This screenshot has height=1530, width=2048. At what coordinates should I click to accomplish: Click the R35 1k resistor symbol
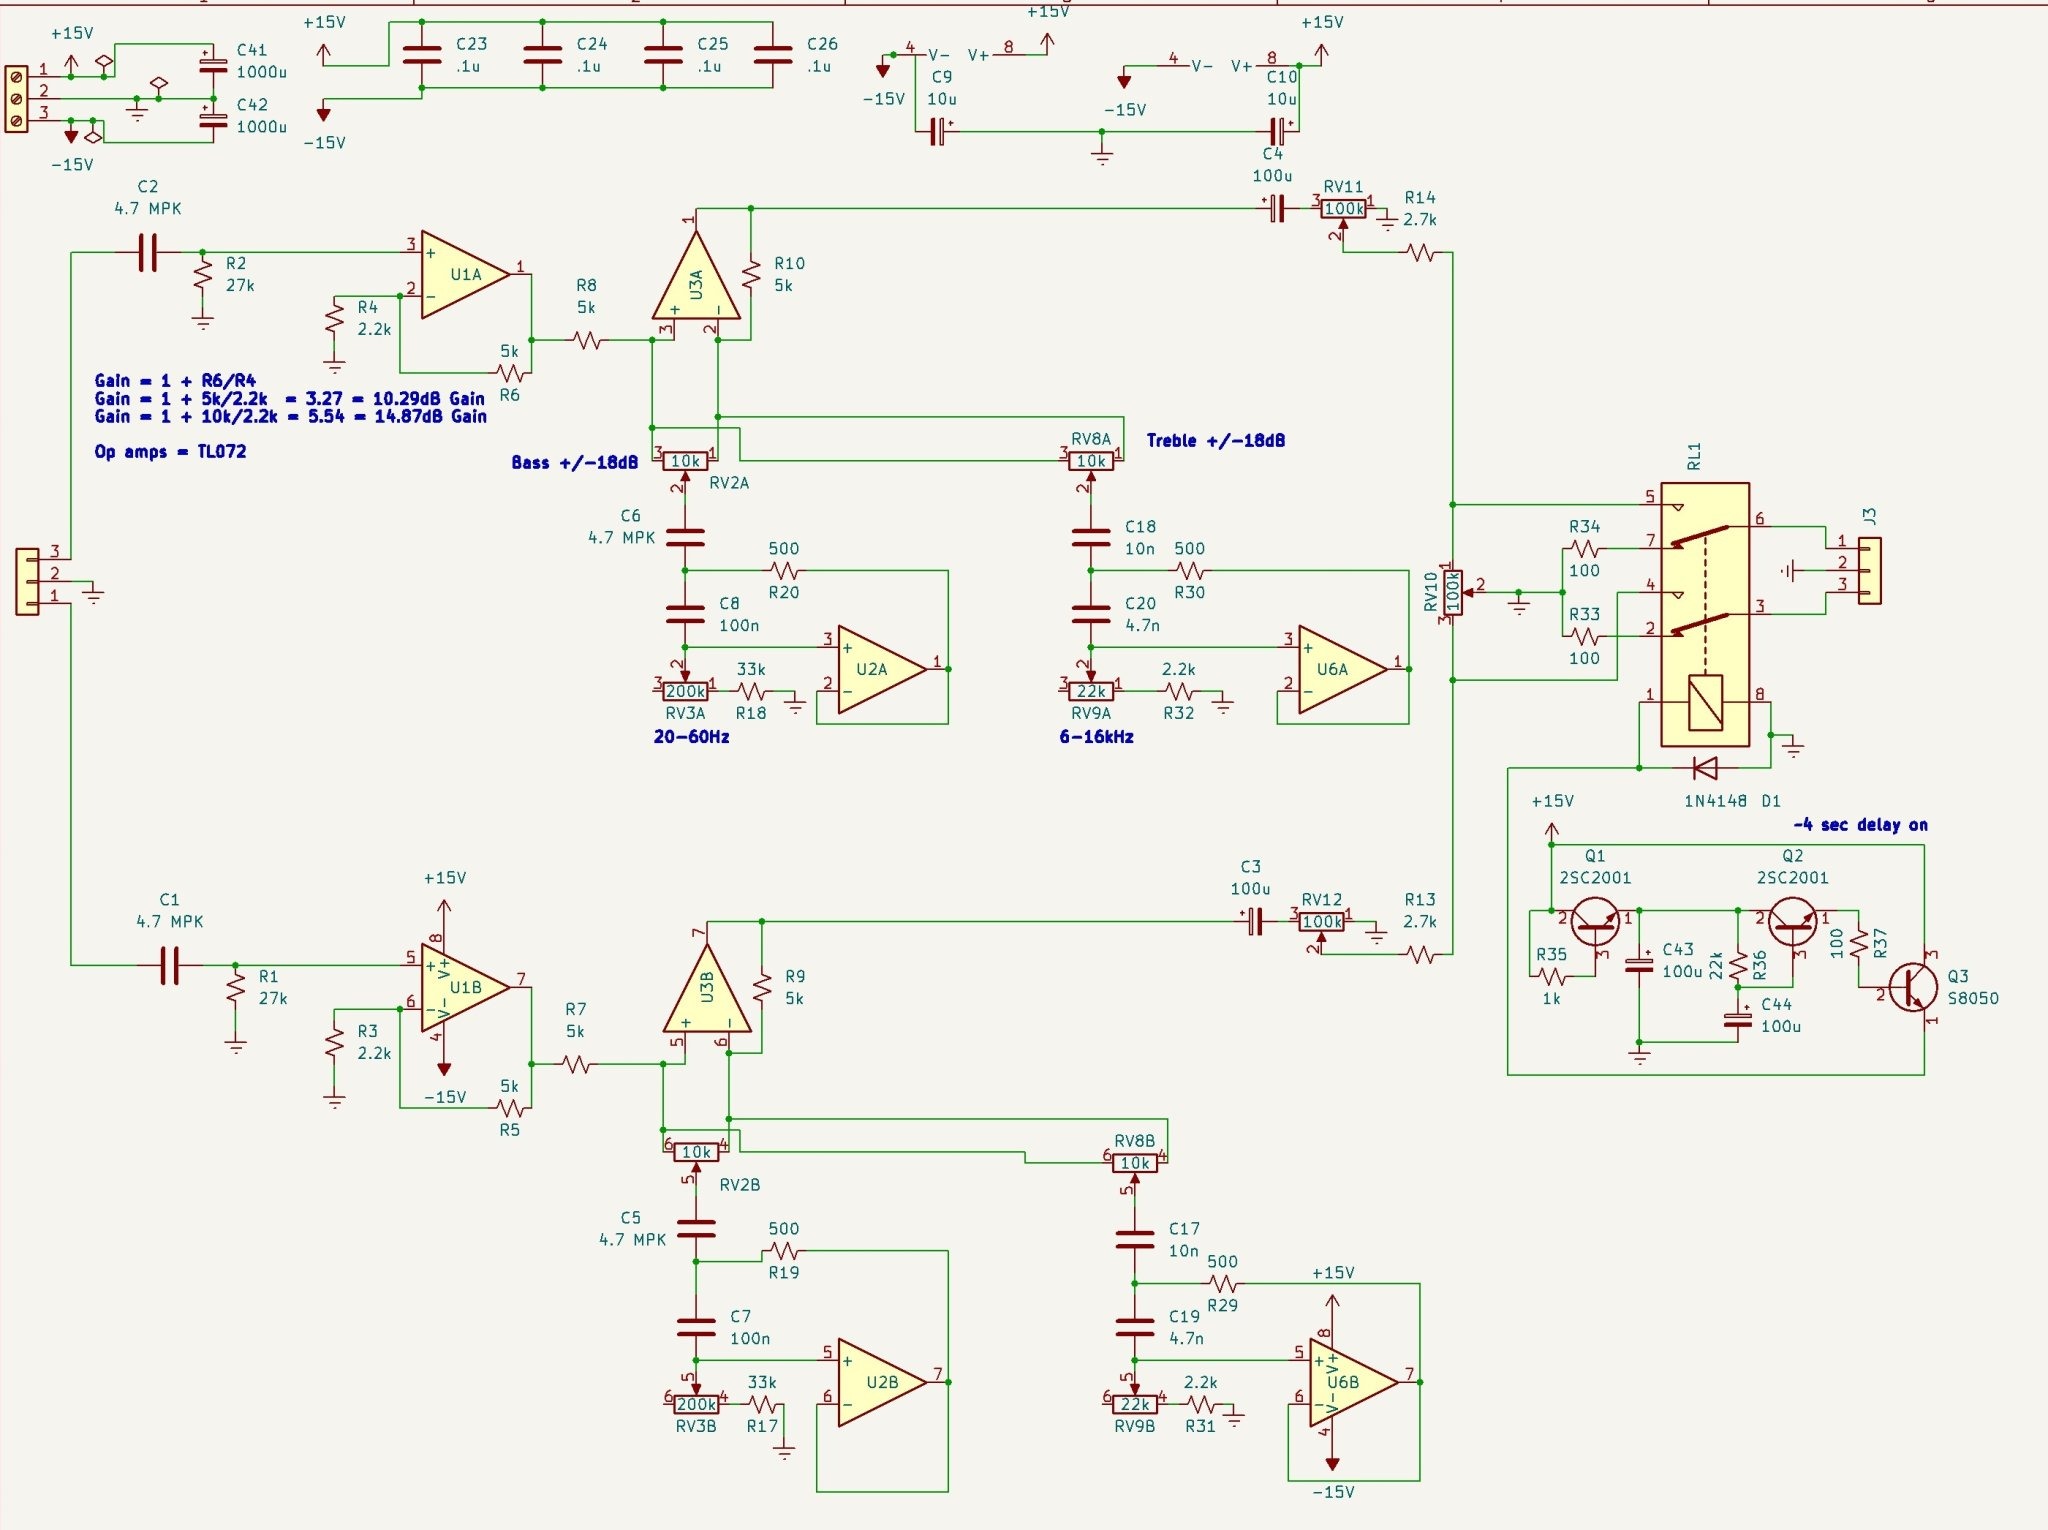pos(1551,976)
